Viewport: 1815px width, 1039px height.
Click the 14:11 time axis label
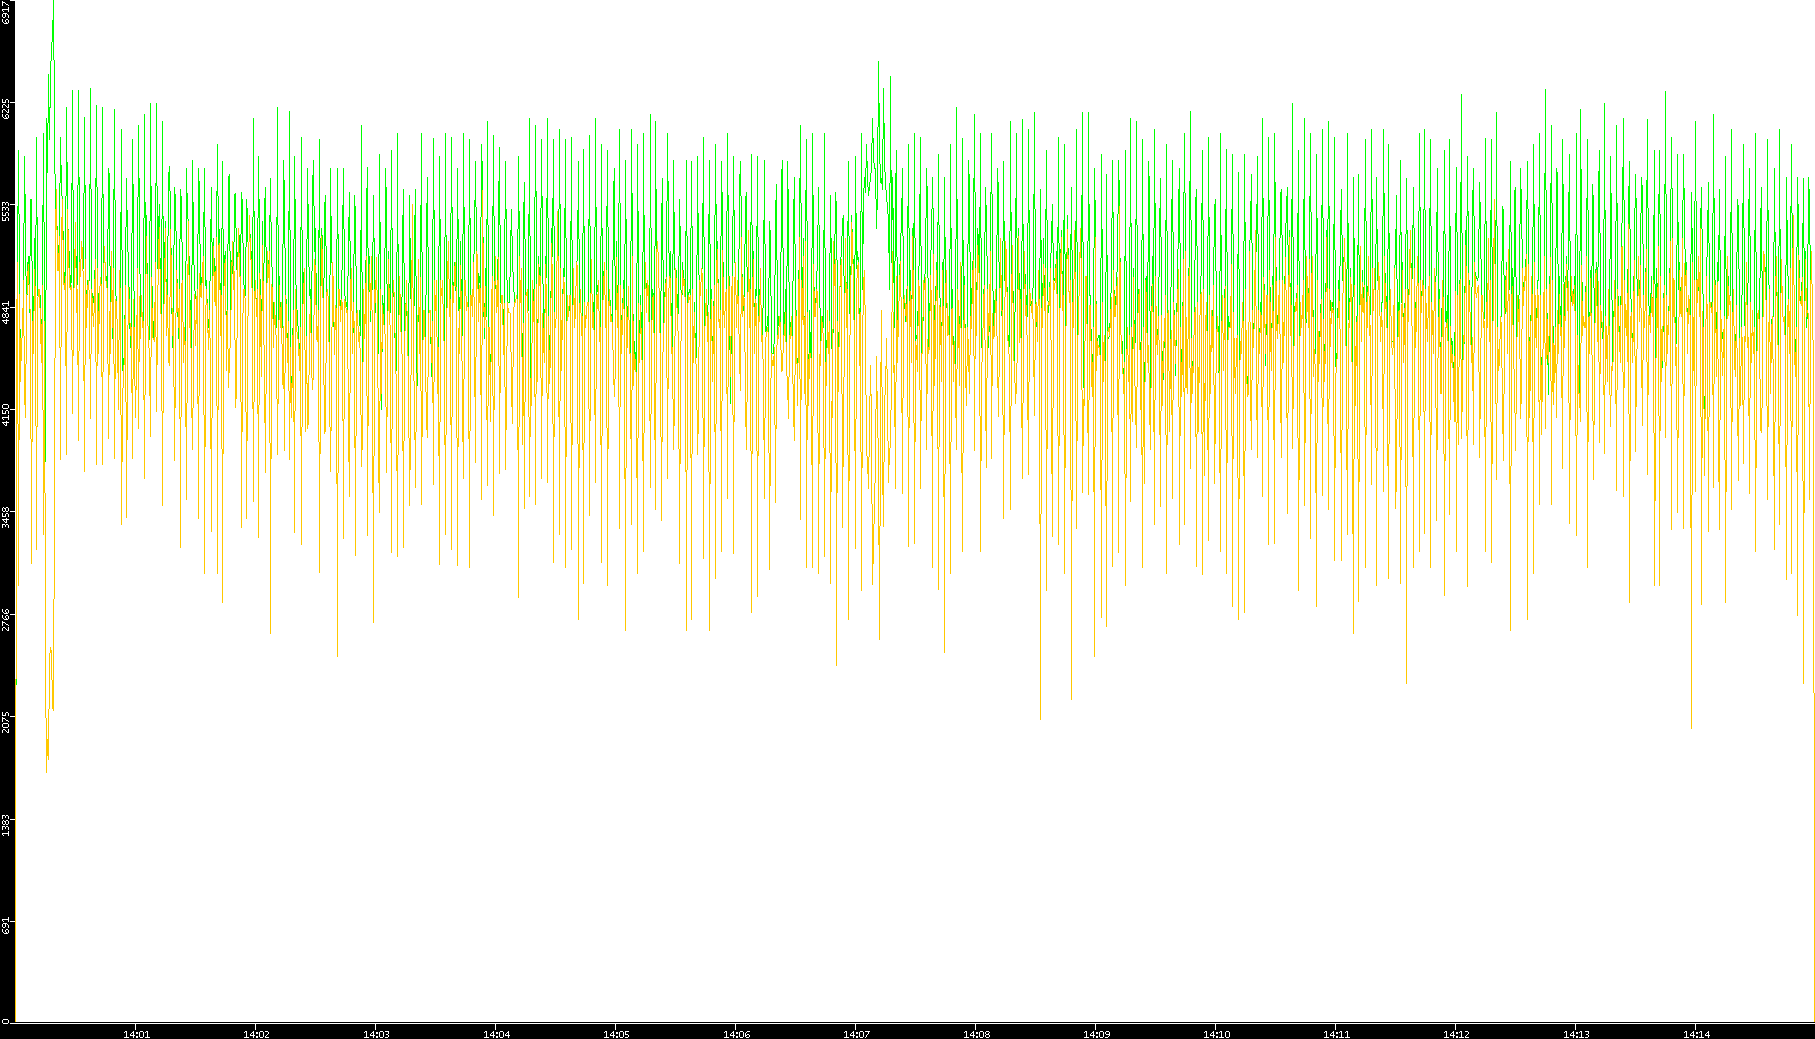point(1336,1034)
